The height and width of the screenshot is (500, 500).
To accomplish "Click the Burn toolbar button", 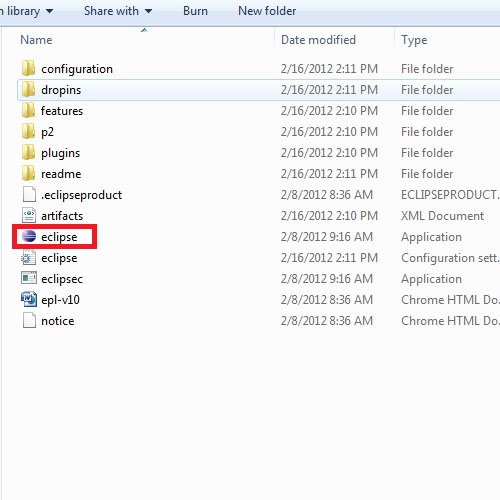I will [195, 11].
